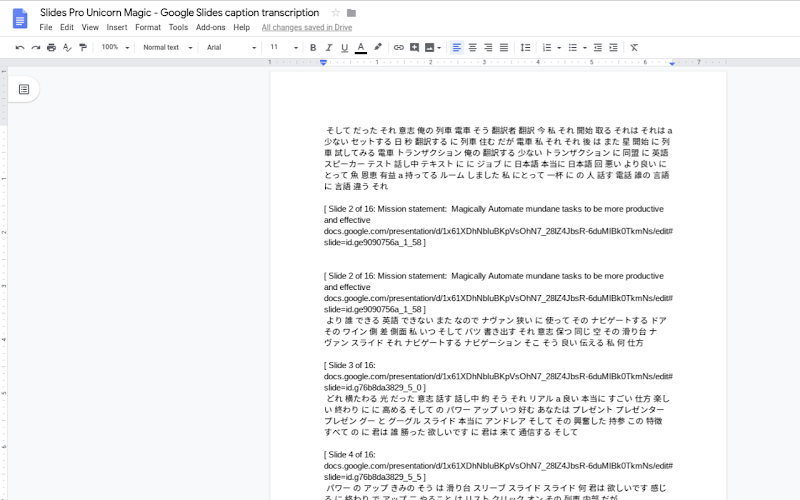800x500 pixels.
Task: Open the Tools menu
Action: coord(179,28)
